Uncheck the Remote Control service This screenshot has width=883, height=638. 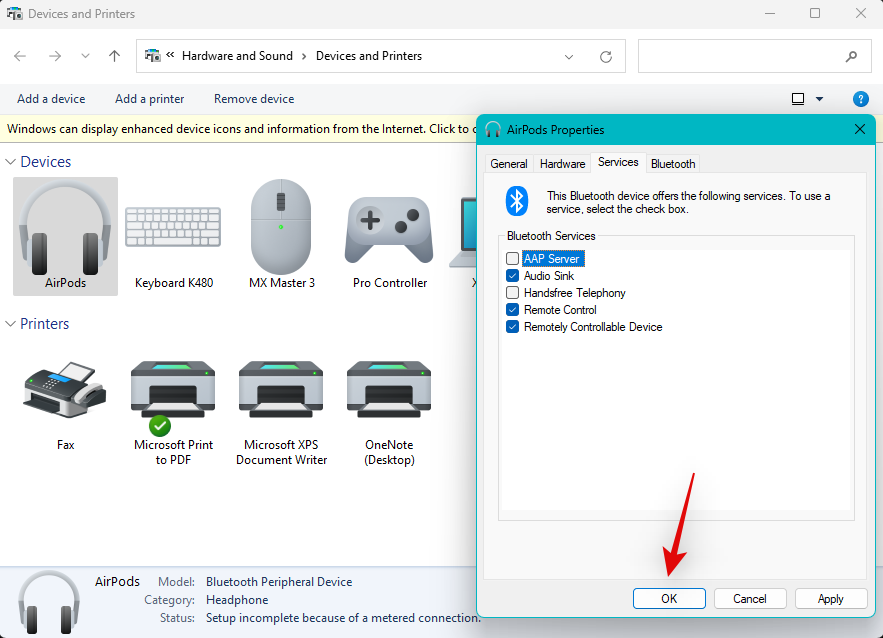pyautogui.click(x=512, y=310)
